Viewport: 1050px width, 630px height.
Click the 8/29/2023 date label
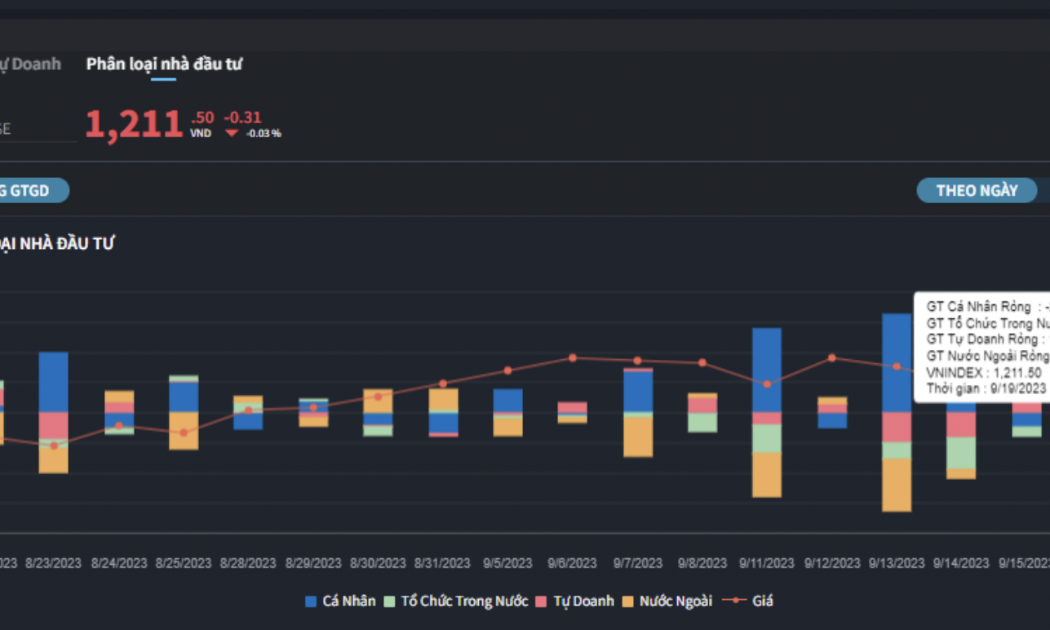click(313, 564)
